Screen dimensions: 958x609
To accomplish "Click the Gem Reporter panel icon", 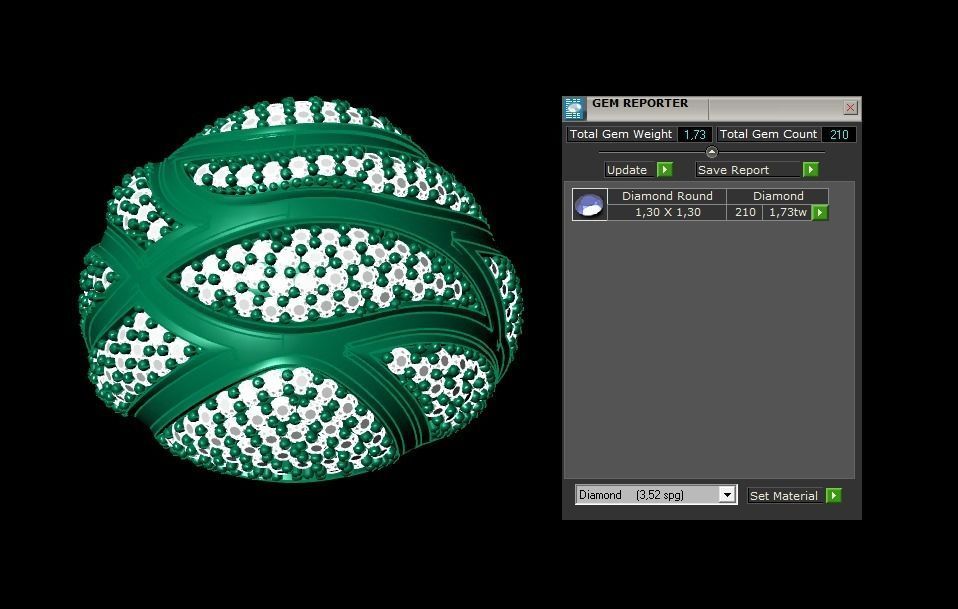I will (x=574, y=108).
